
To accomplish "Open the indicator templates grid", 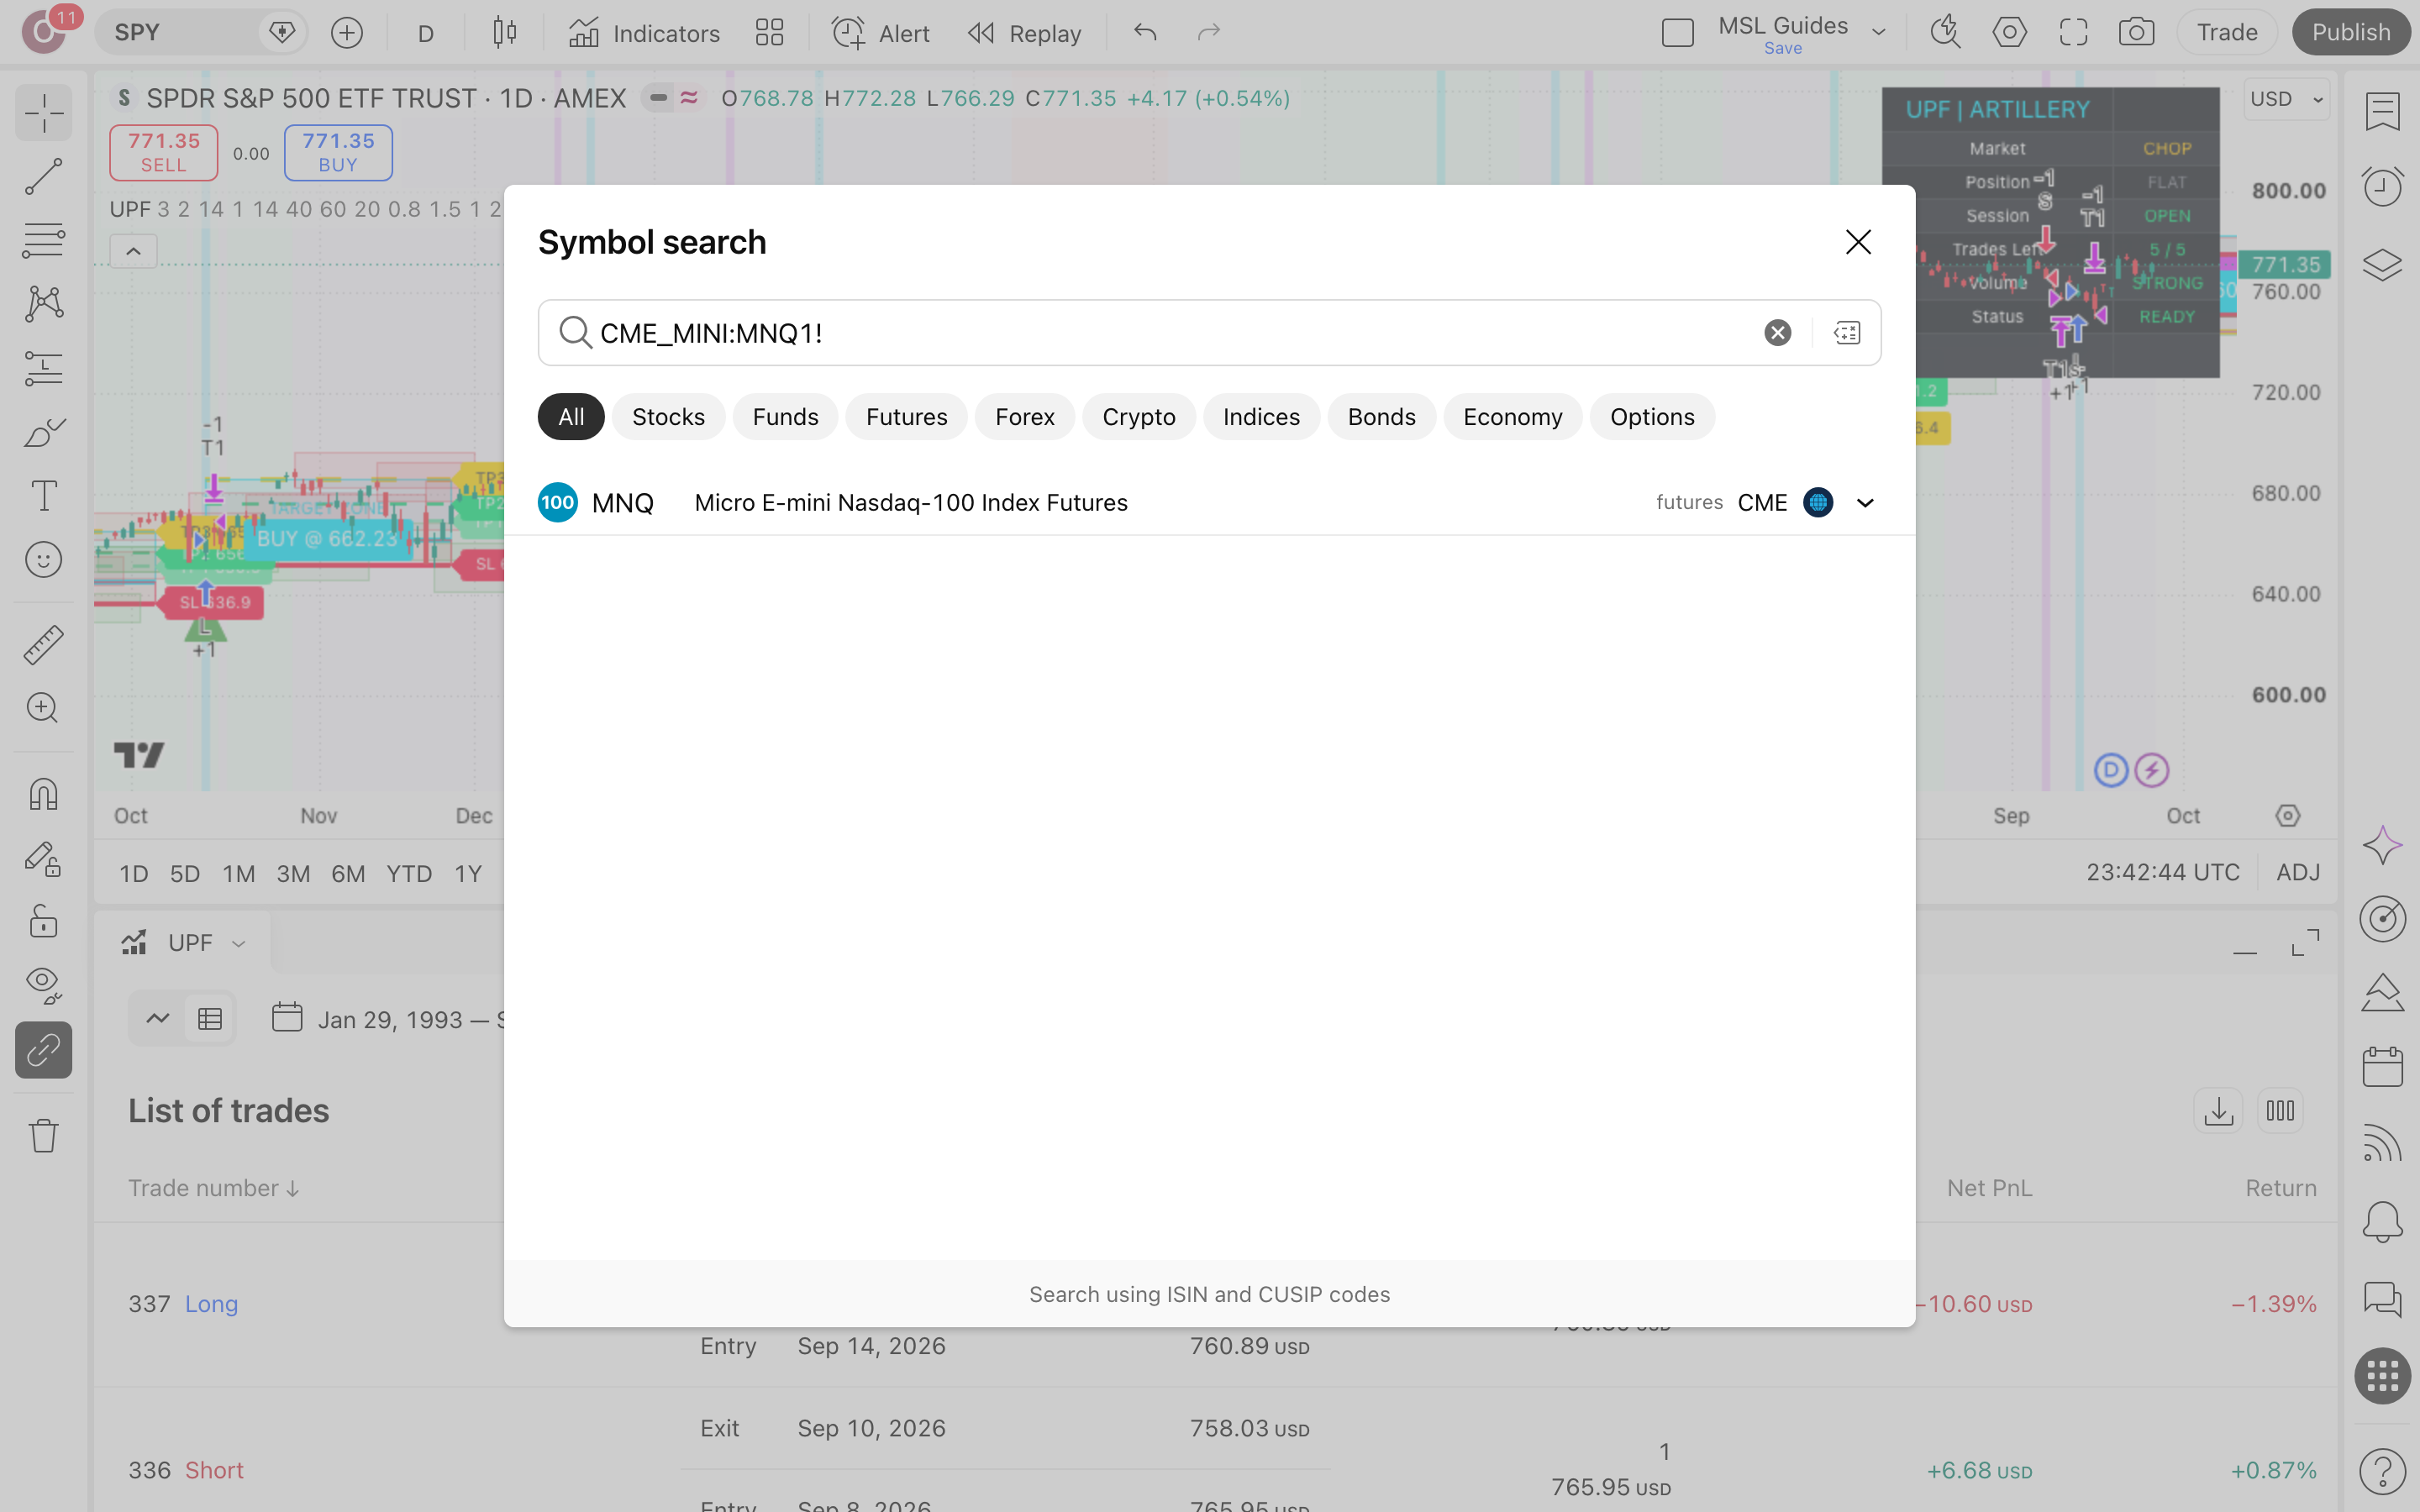I will point(770,33).
